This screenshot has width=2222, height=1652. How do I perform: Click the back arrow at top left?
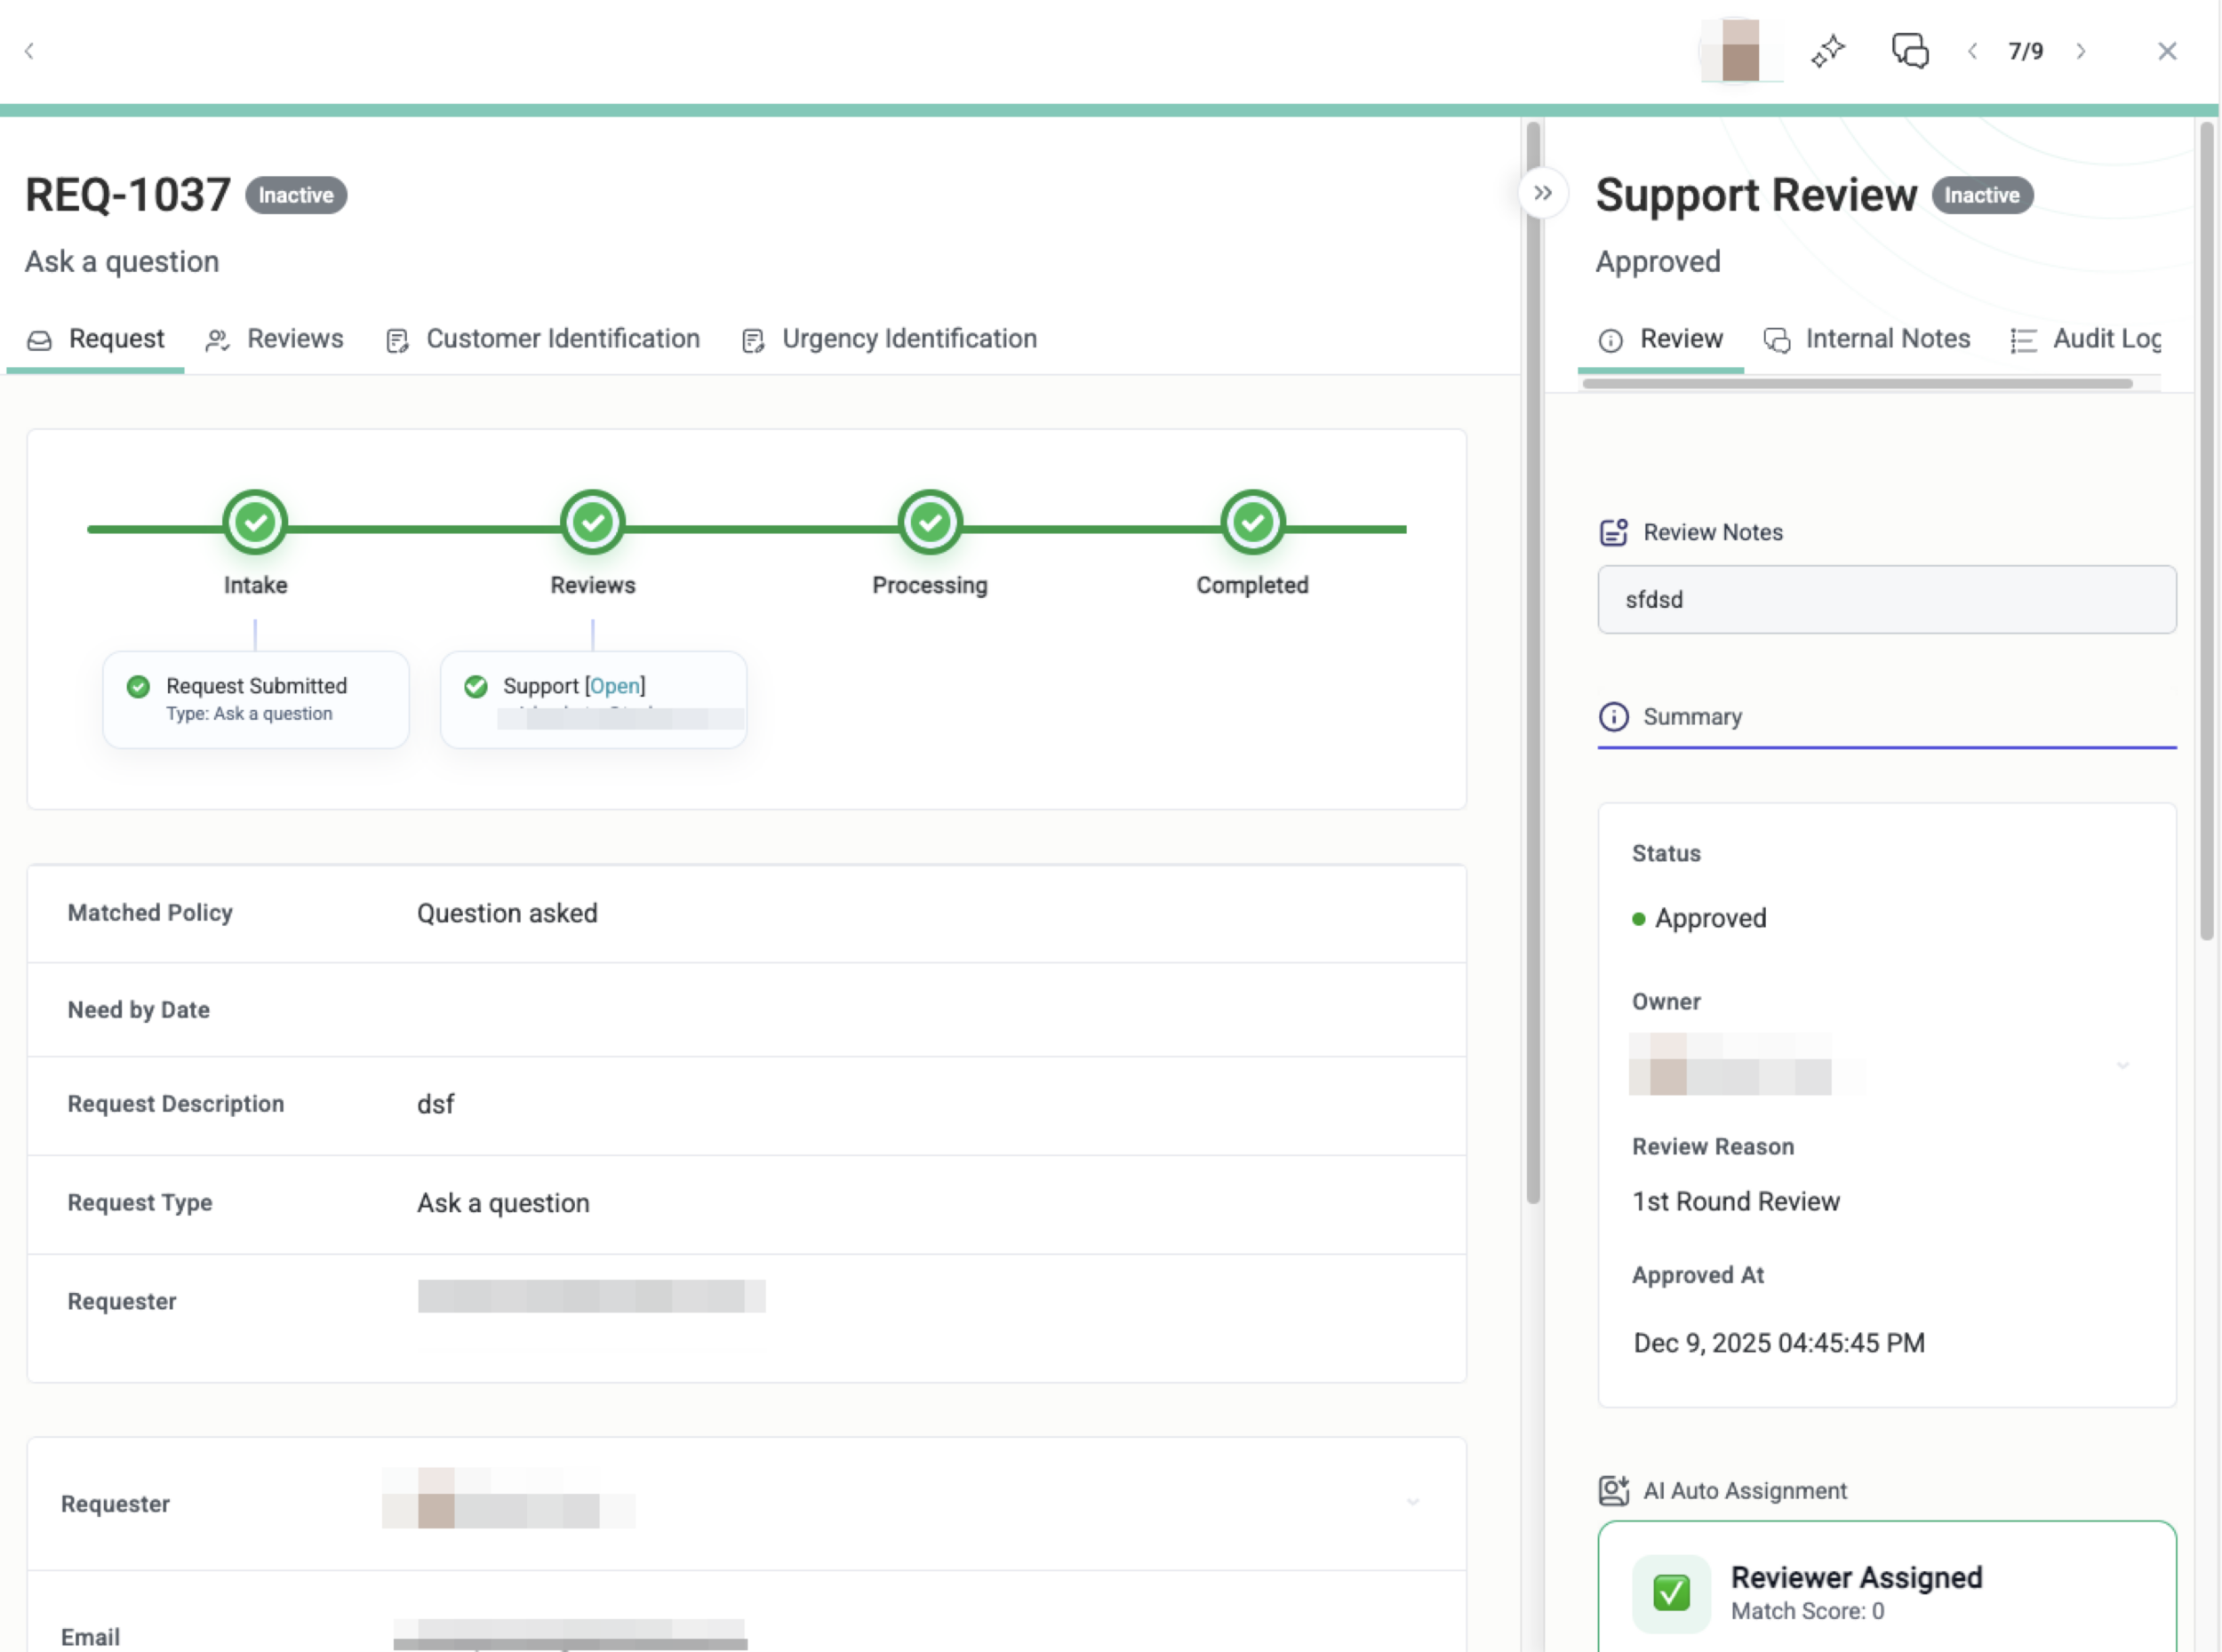[29, 51]
